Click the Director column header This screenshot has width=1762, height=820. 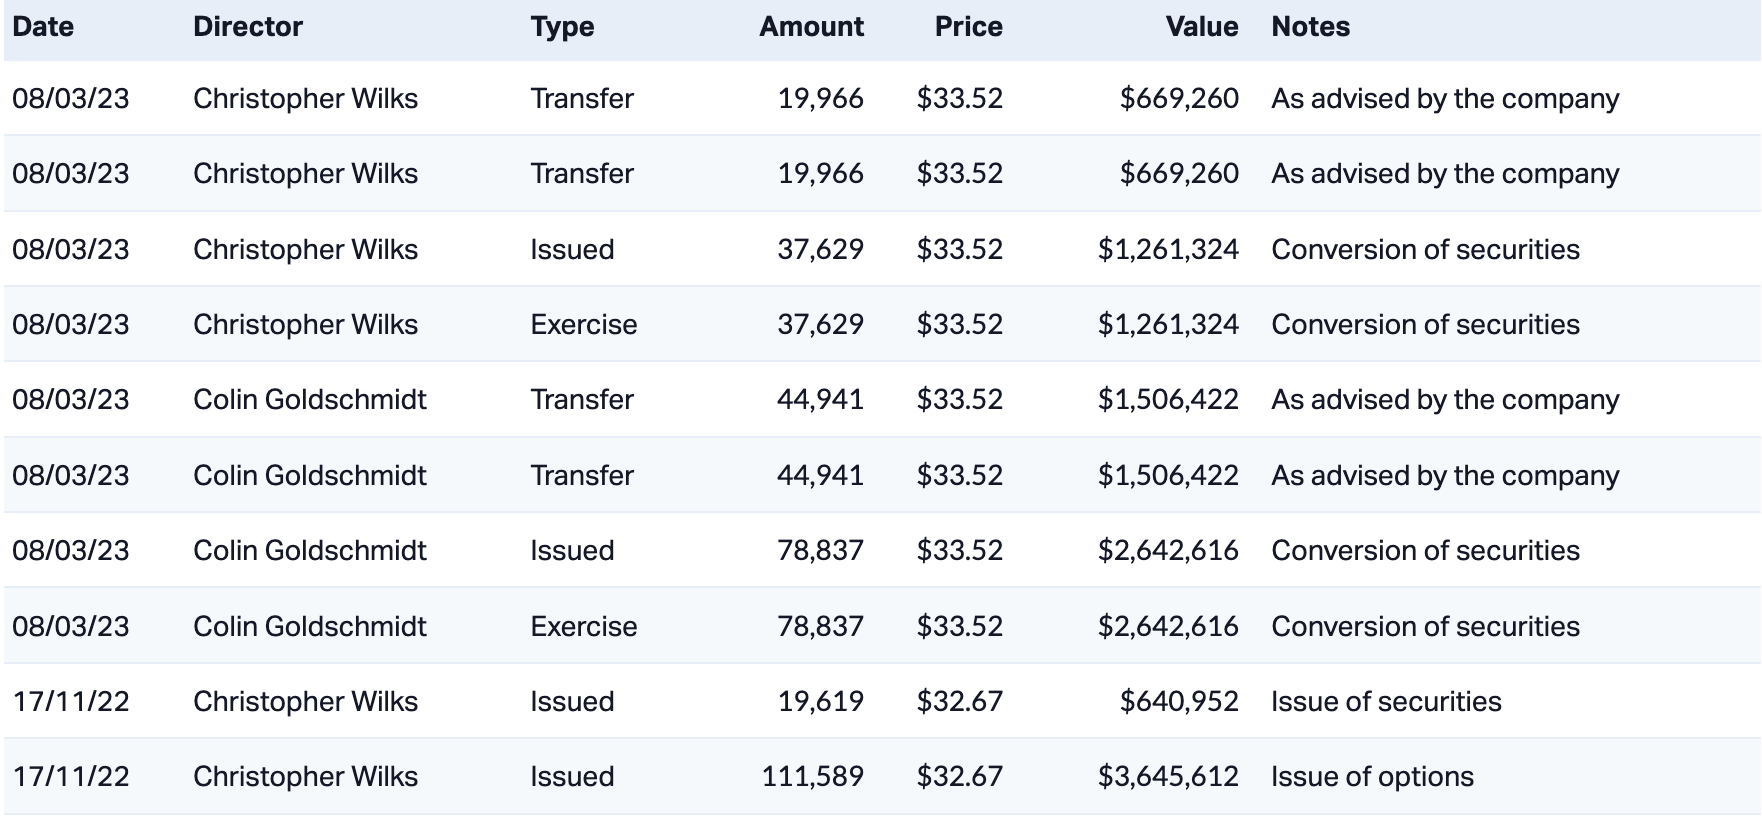(x=247, y=27)
